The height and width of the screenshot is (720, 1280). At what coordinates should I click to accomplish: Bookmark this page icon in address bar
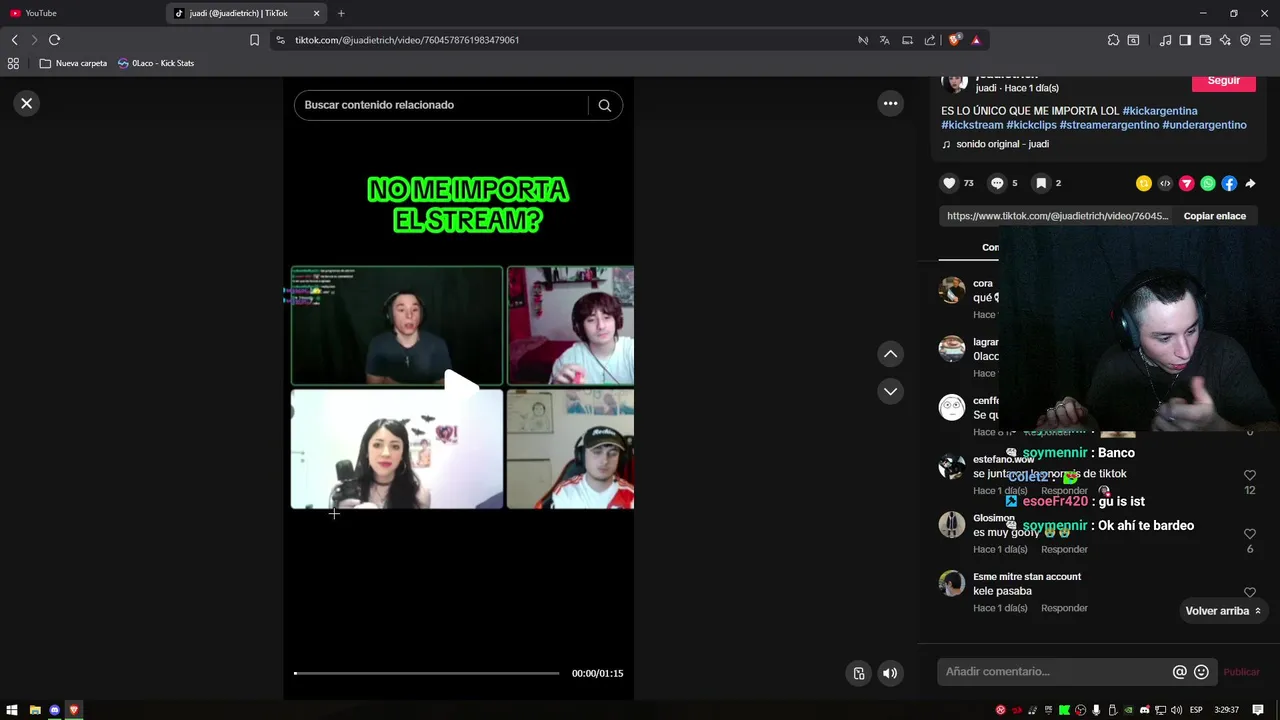click(254, 40)
